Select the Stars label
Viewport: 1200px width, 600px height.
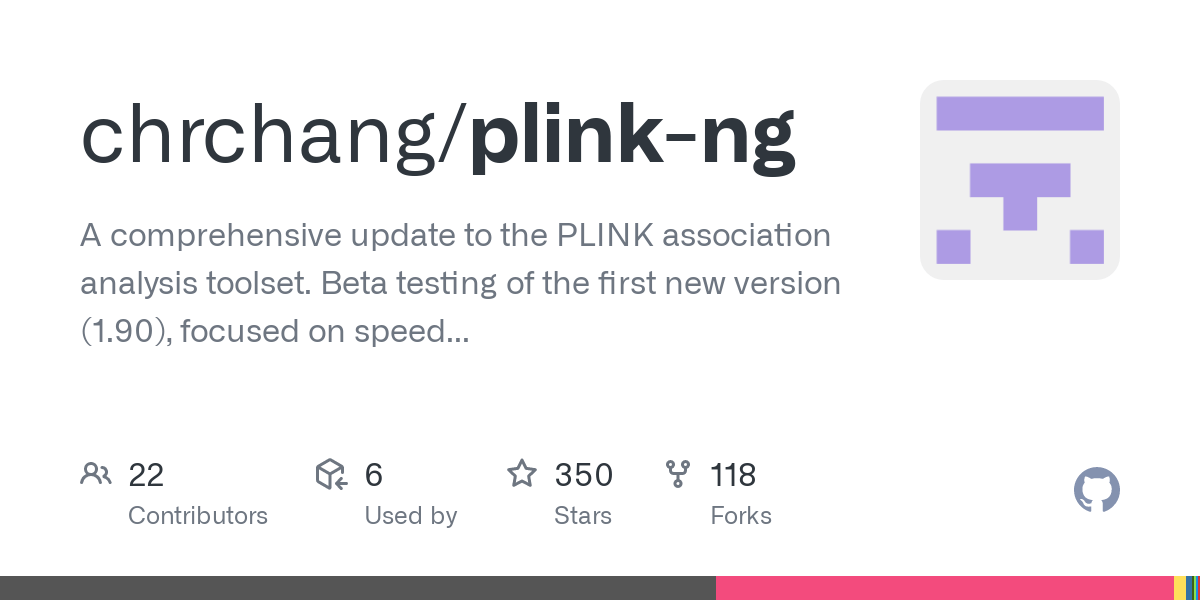click(x=583, y=516)
